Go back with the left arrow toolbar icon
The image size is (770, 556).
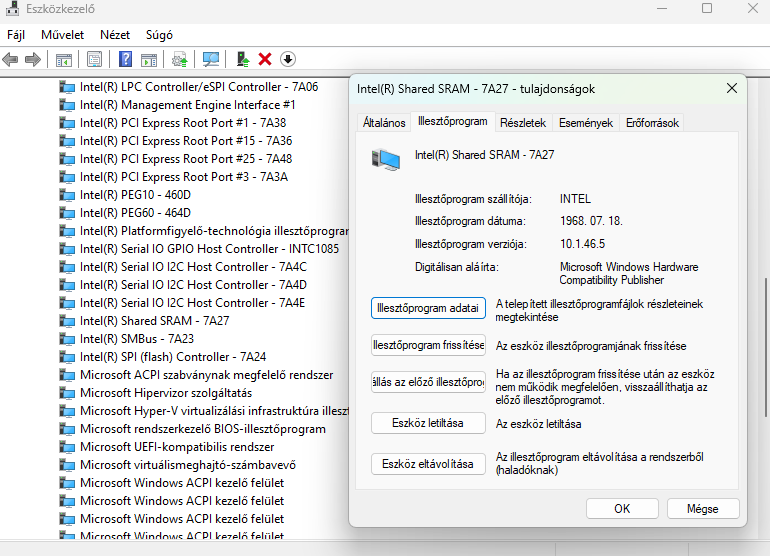coord(10,60)
